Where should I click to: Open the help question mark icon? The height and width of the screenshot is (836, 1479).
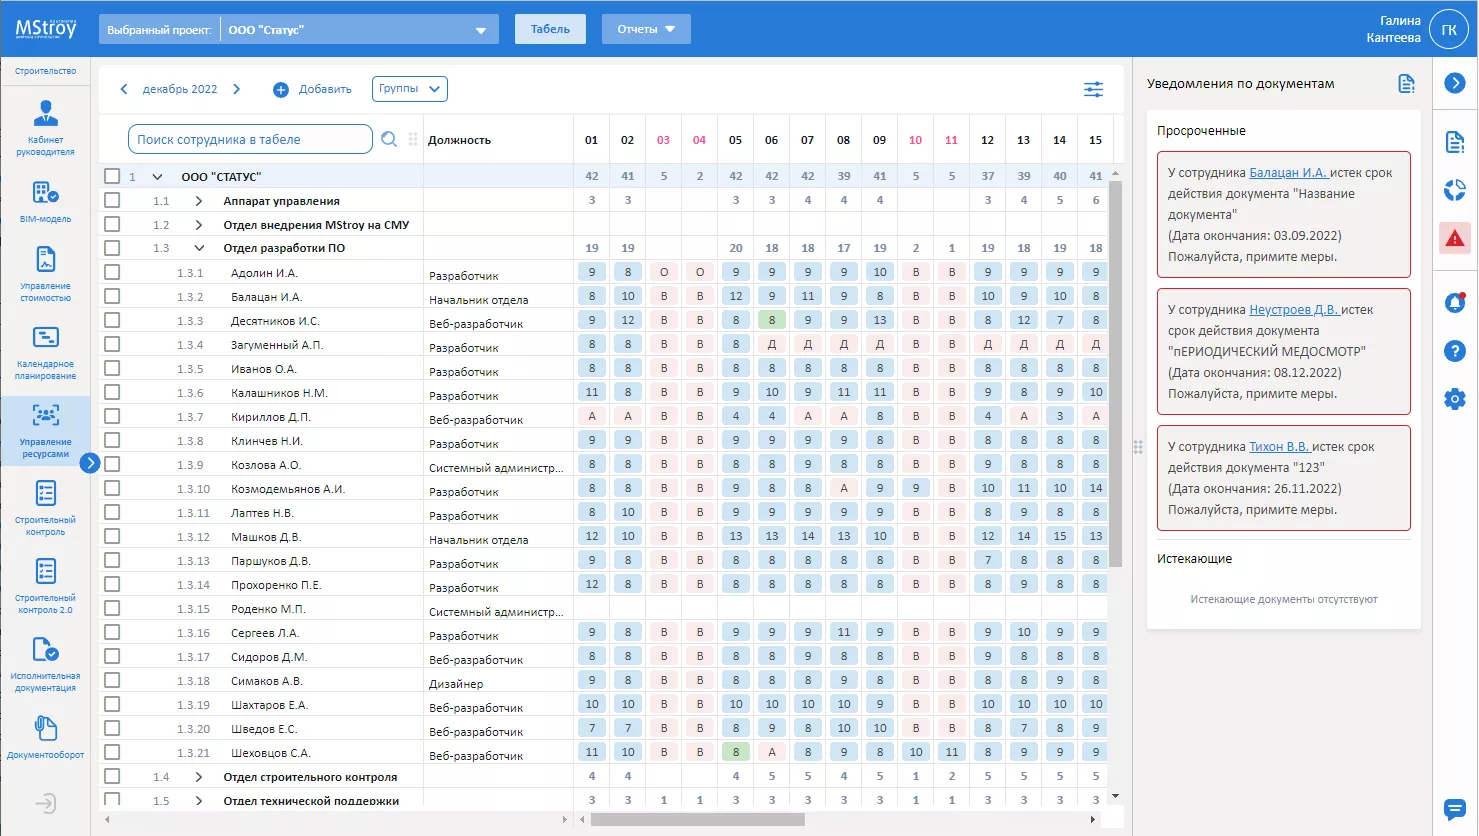pyautogui.click(x=1454, y=351)
